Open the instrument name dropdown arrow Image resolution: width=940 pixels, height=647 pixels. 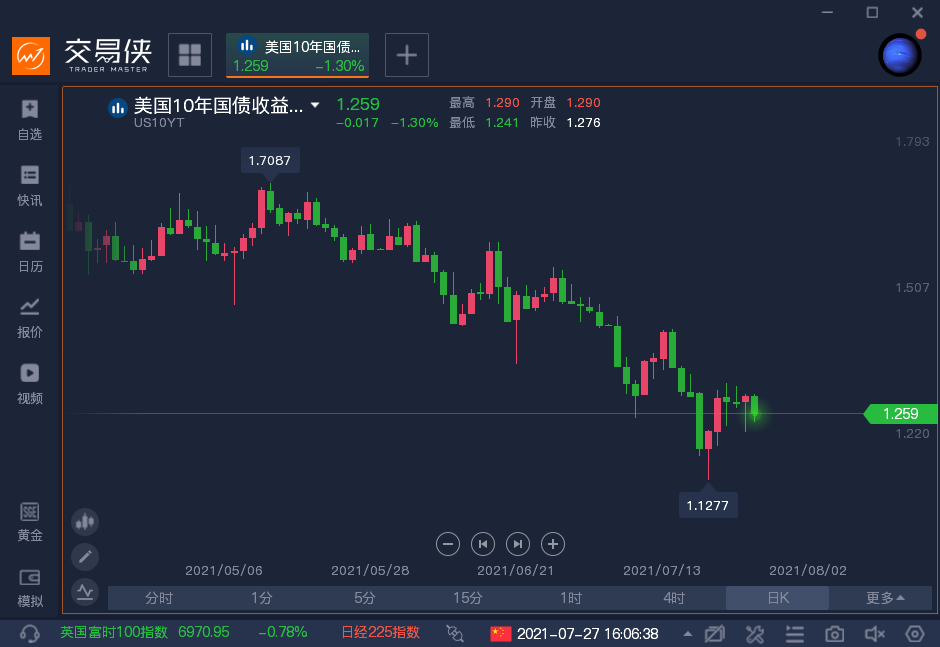click(315, 105)
